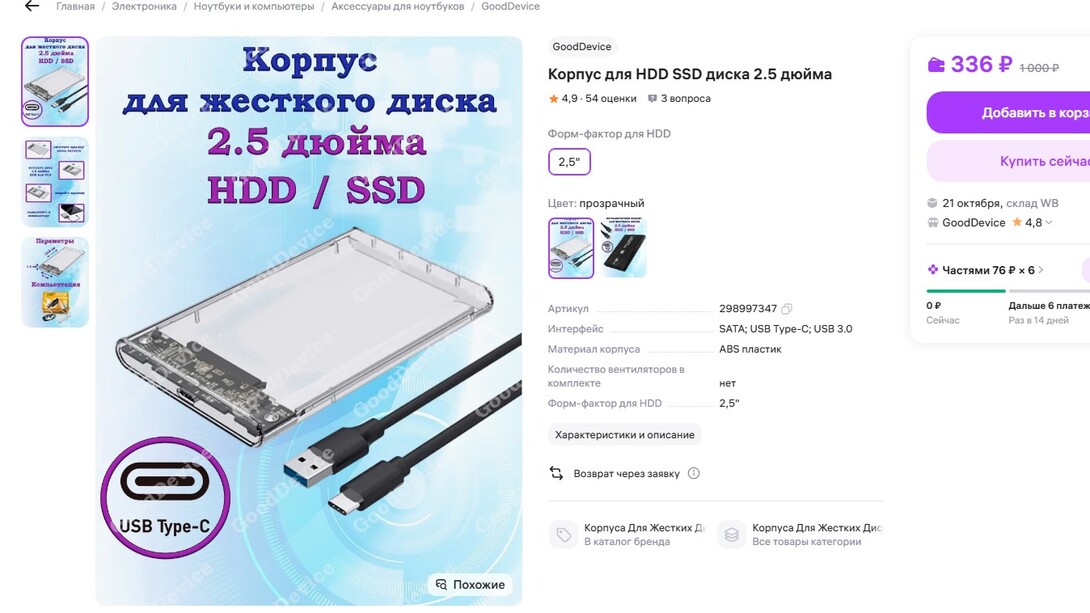The height and width of the screenshot is (613, 1090).
Task: Open return info icon next to Возврат через заявку
Action: tap(694, 473)
